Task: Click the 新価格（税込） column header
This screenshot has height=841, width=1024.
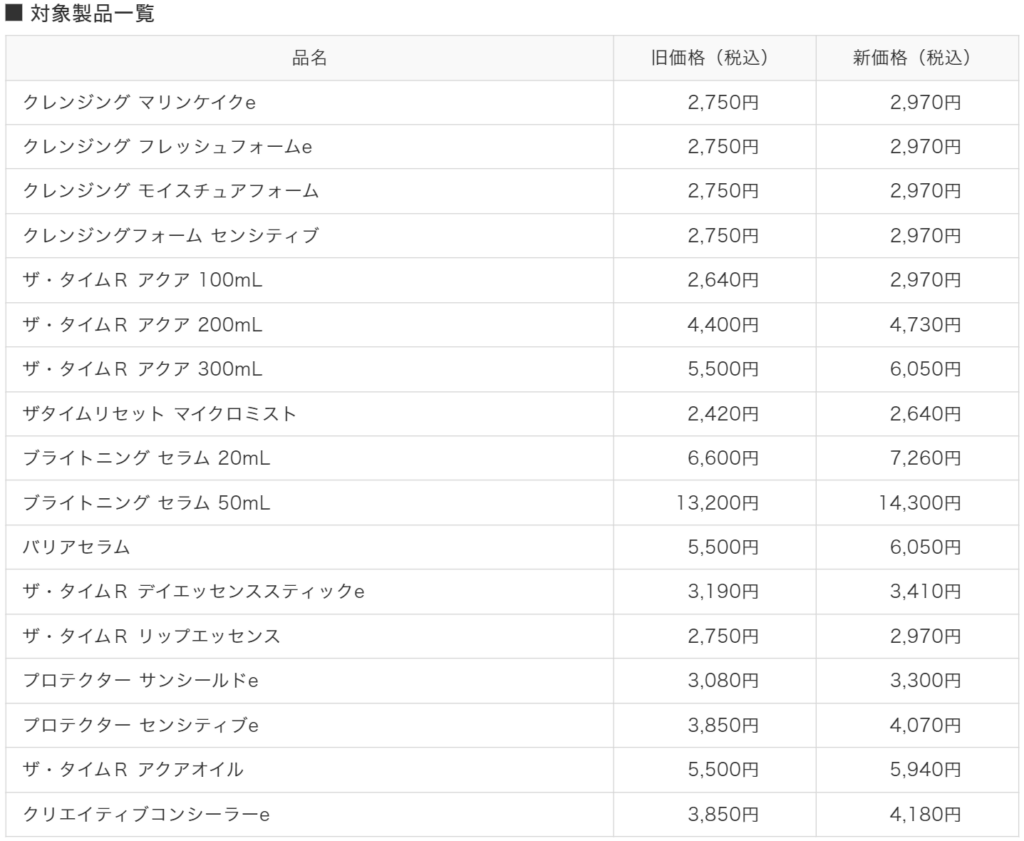Action: pyautogui.click(x=918, y=58)
